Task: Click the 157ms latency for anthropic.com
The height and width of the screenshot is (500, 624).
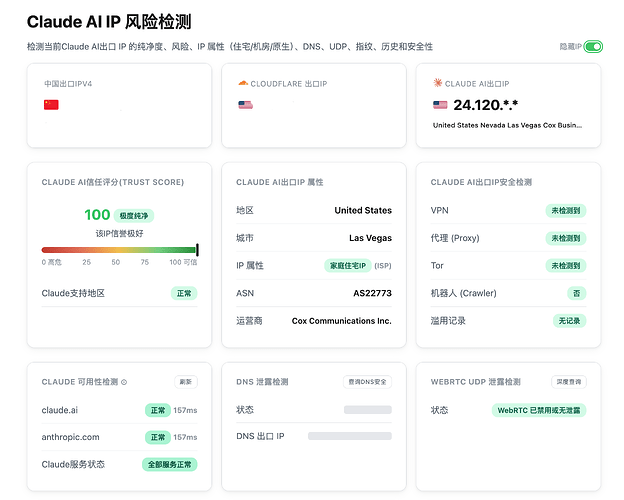Action: [x=185, y=437]
